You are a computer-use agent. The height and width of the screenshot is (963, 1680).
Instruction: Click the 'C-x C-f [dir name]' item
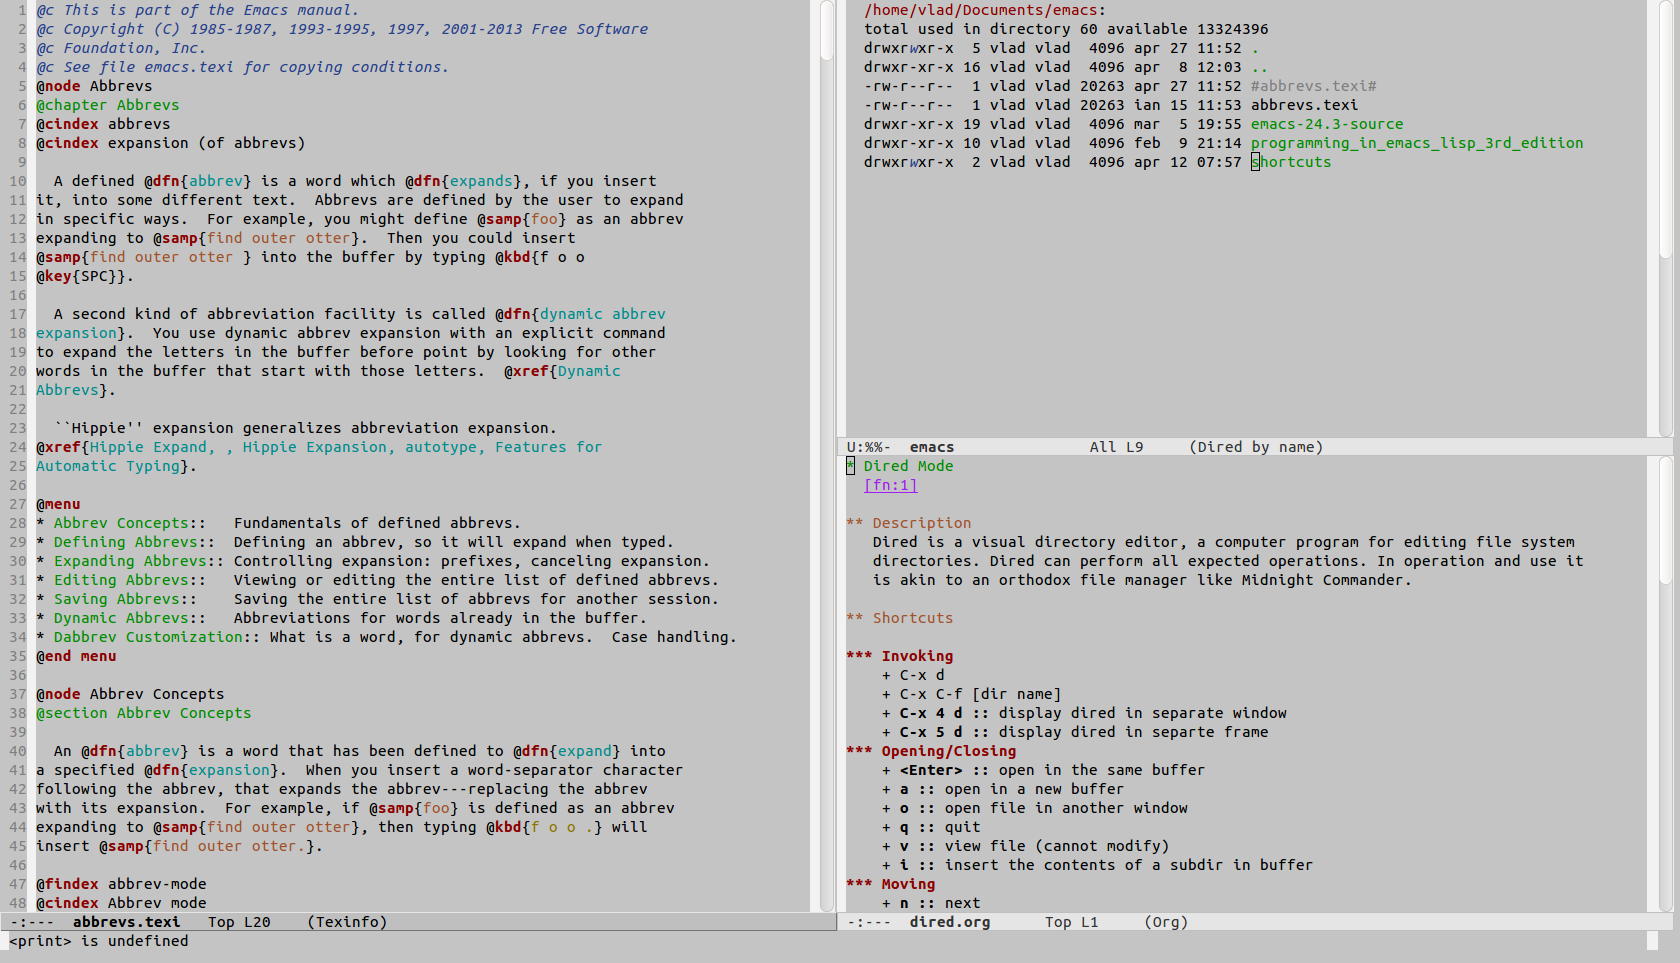pos(971,694)
